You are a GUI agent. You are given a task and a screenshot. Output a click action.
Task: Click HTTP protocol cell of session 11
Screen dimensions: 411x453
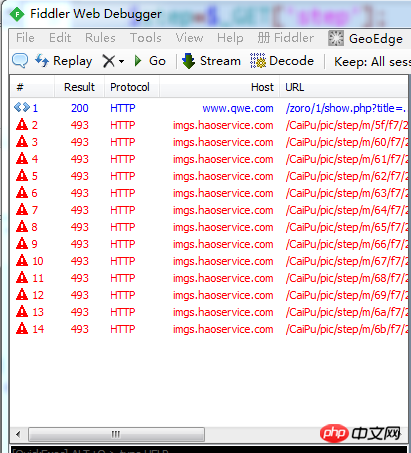(x=123, y=278)
